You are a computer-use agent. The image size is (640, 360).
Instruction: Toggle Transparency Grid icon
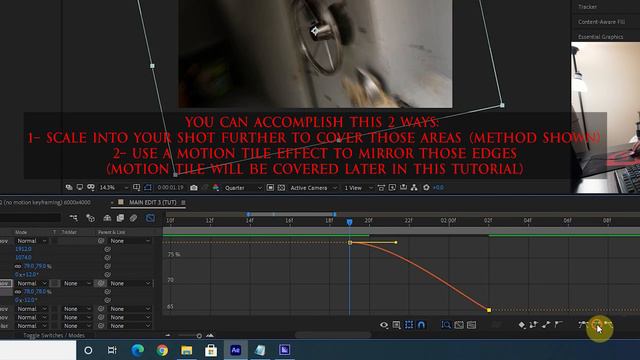tap(281, 188)
